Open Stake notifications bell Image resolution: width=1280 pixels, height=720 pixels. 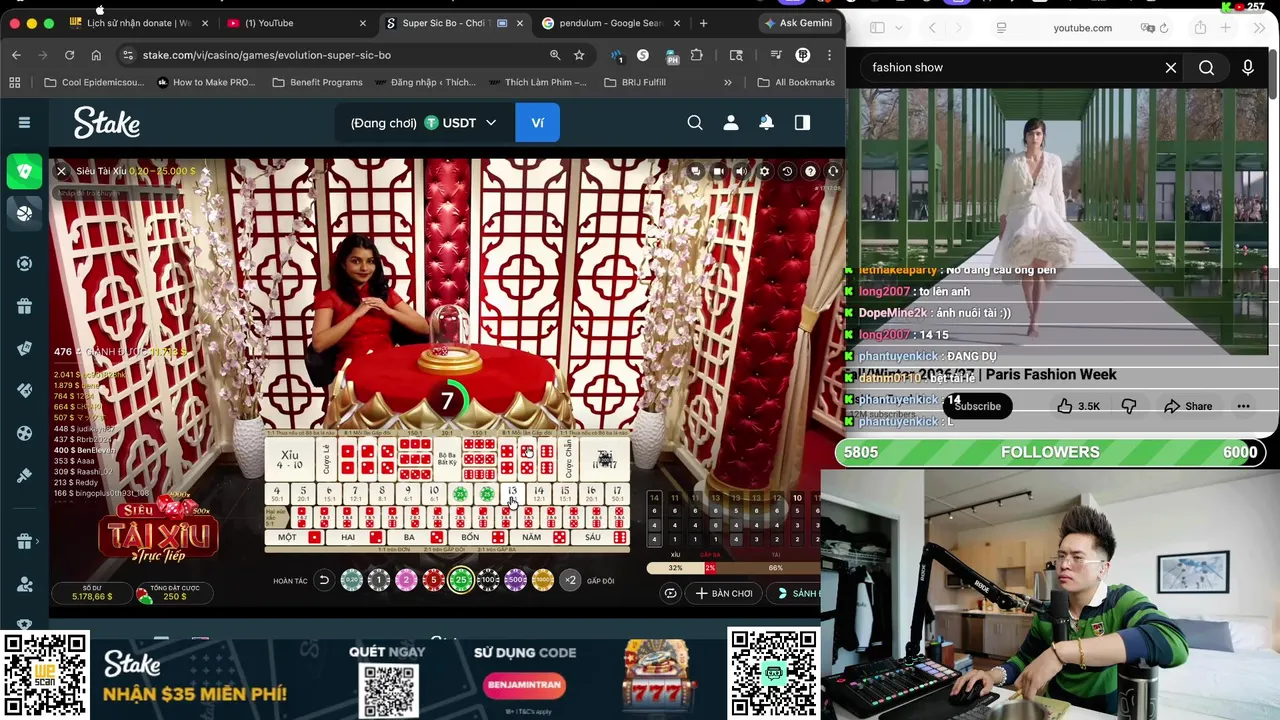[x=766, y=122]
